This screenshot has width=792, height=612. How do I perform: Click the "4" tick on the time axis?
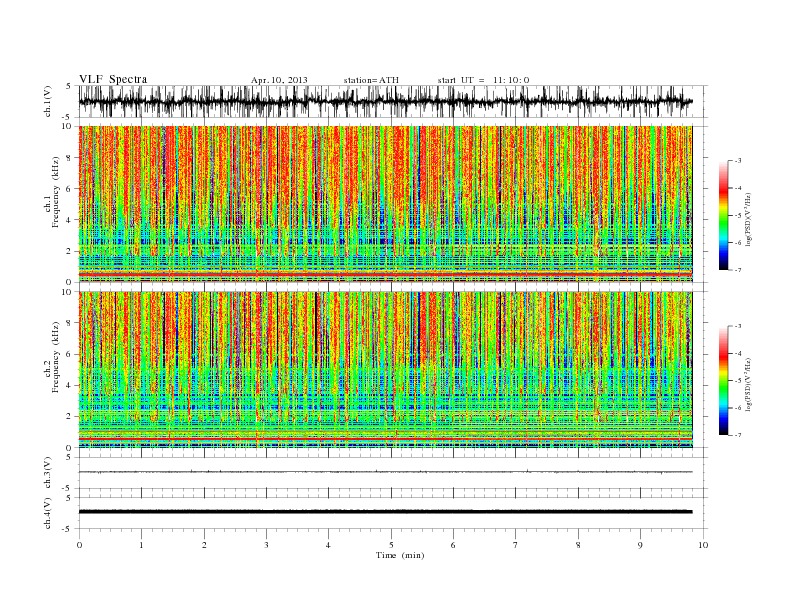(x=328, y=545)
